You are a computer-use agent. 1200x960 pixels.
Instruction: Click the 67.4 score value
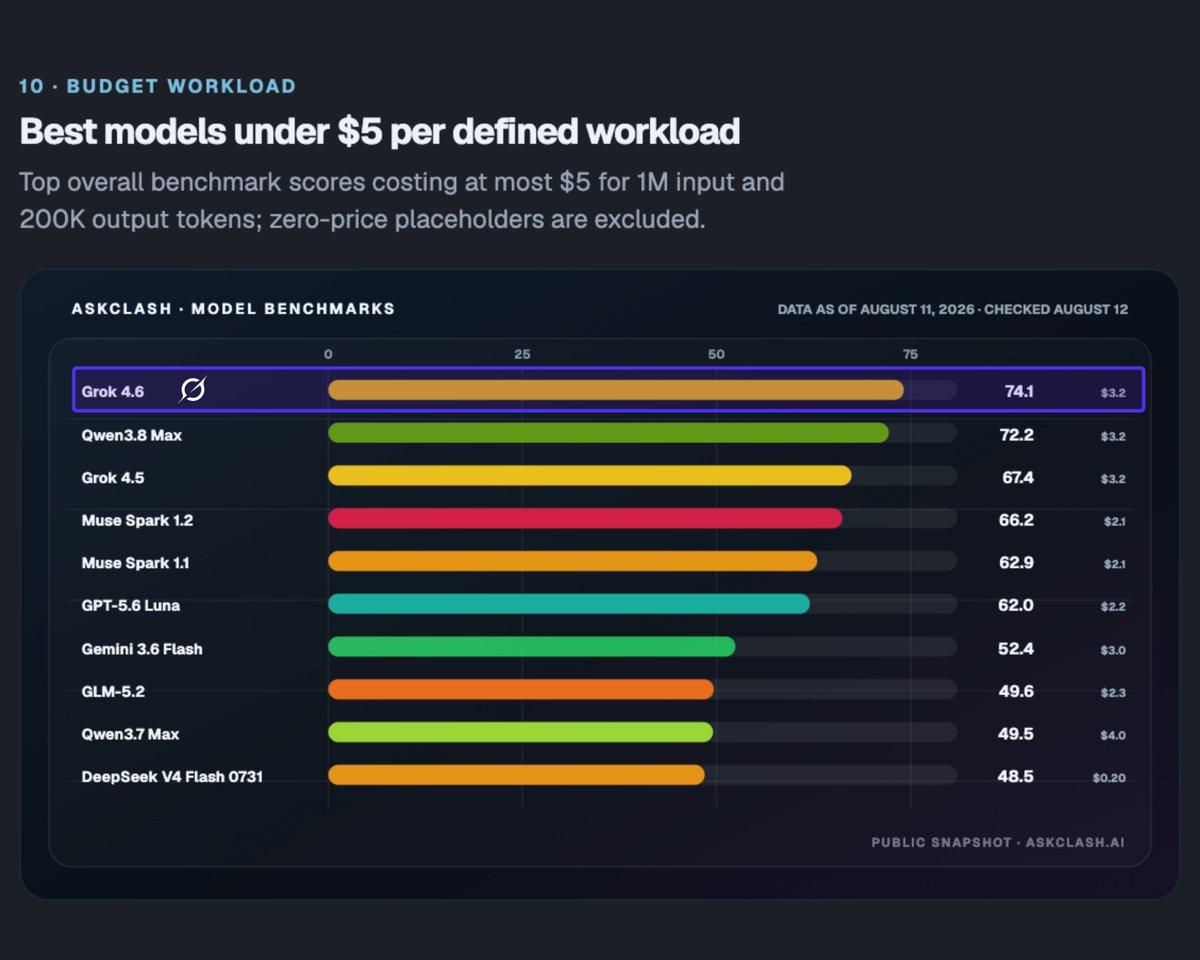1018,478
